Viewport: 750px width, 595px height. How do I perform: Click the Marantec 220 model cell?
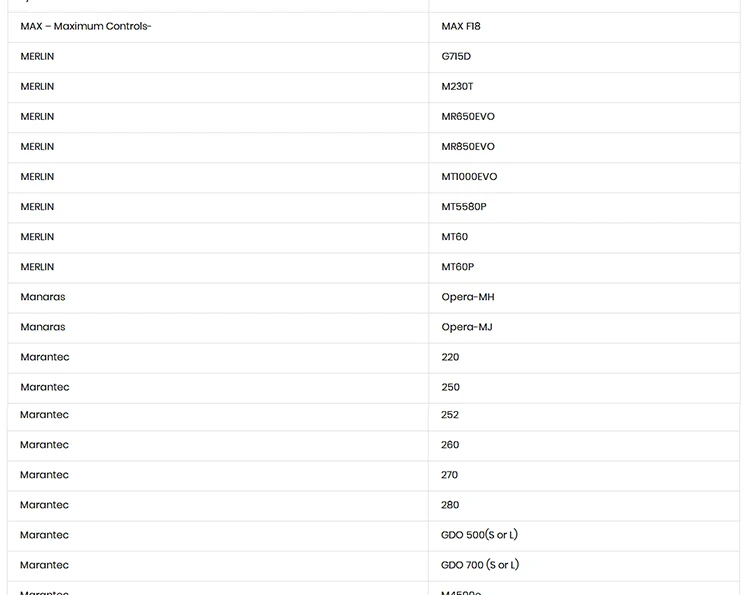584,358
